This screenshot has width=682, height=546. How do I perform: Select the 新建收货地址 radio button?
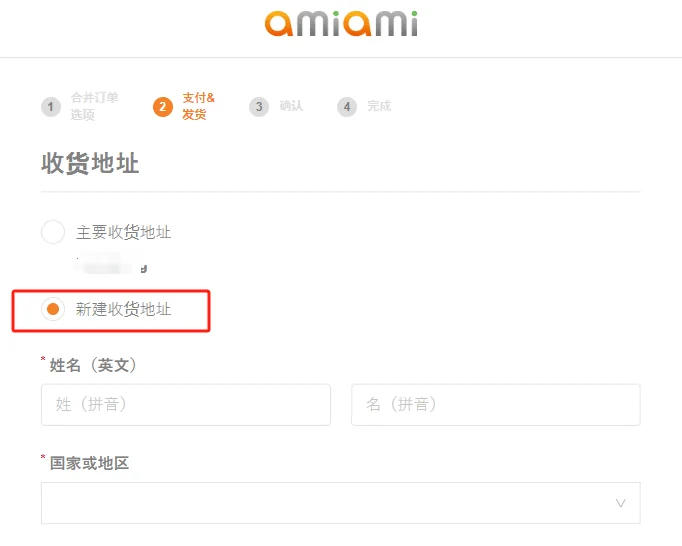[x=53, y=309]
